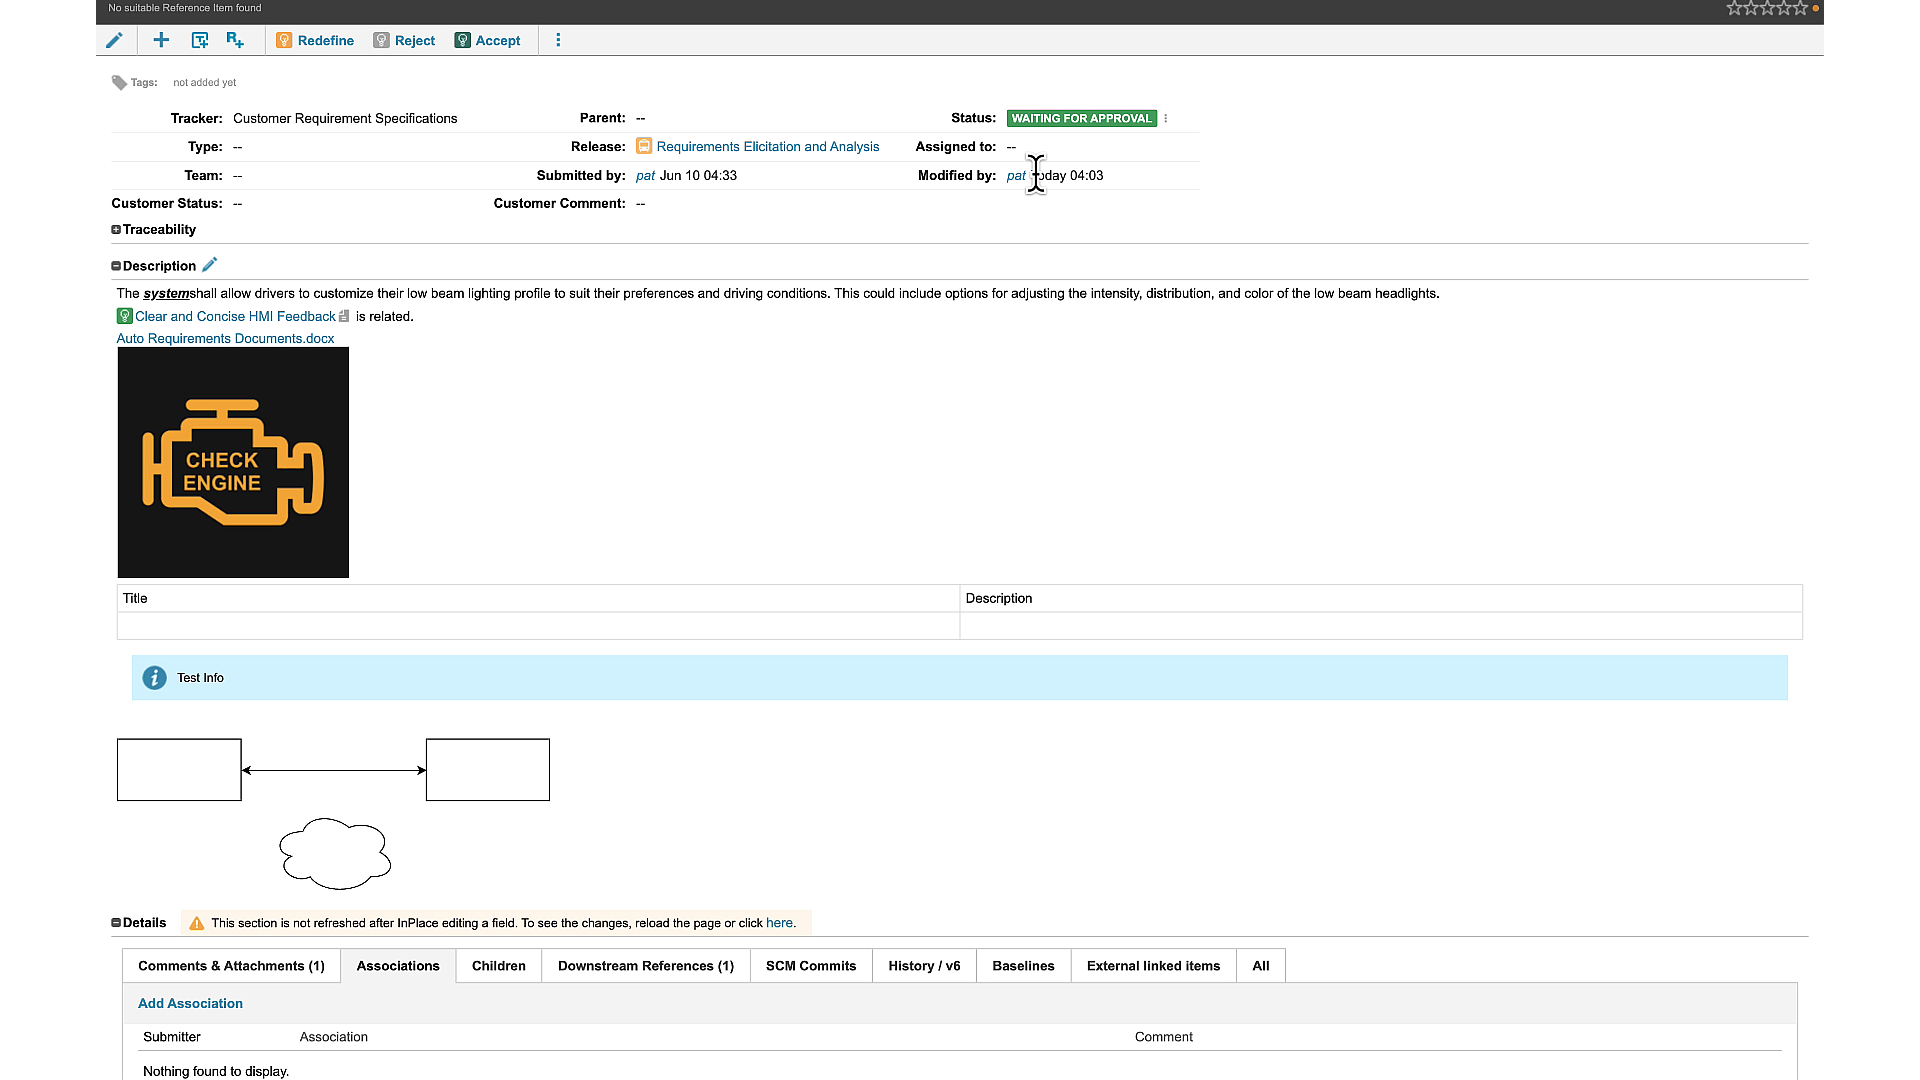1920x1080 pixels.
Task: Collapse the Description section
Action: pyautogui.click(x=115, y=265)
